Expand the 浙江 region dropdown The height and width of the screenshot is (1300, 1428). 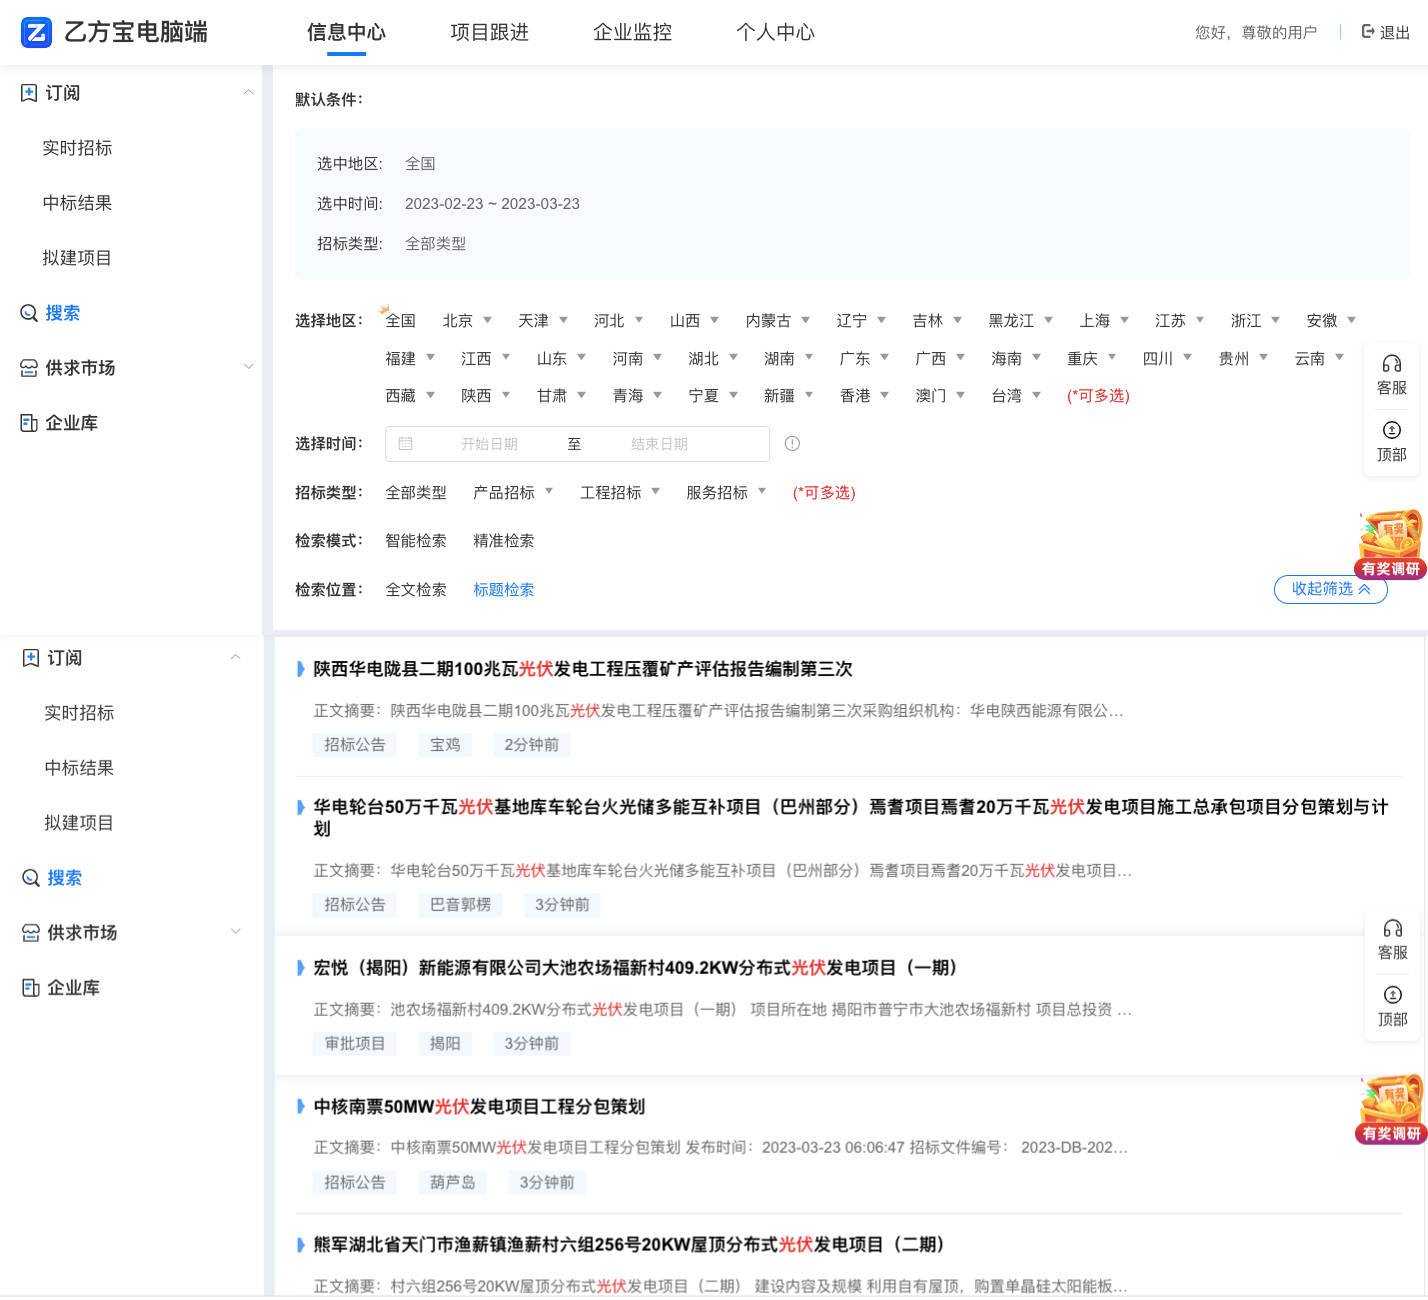pos(1255,321)
